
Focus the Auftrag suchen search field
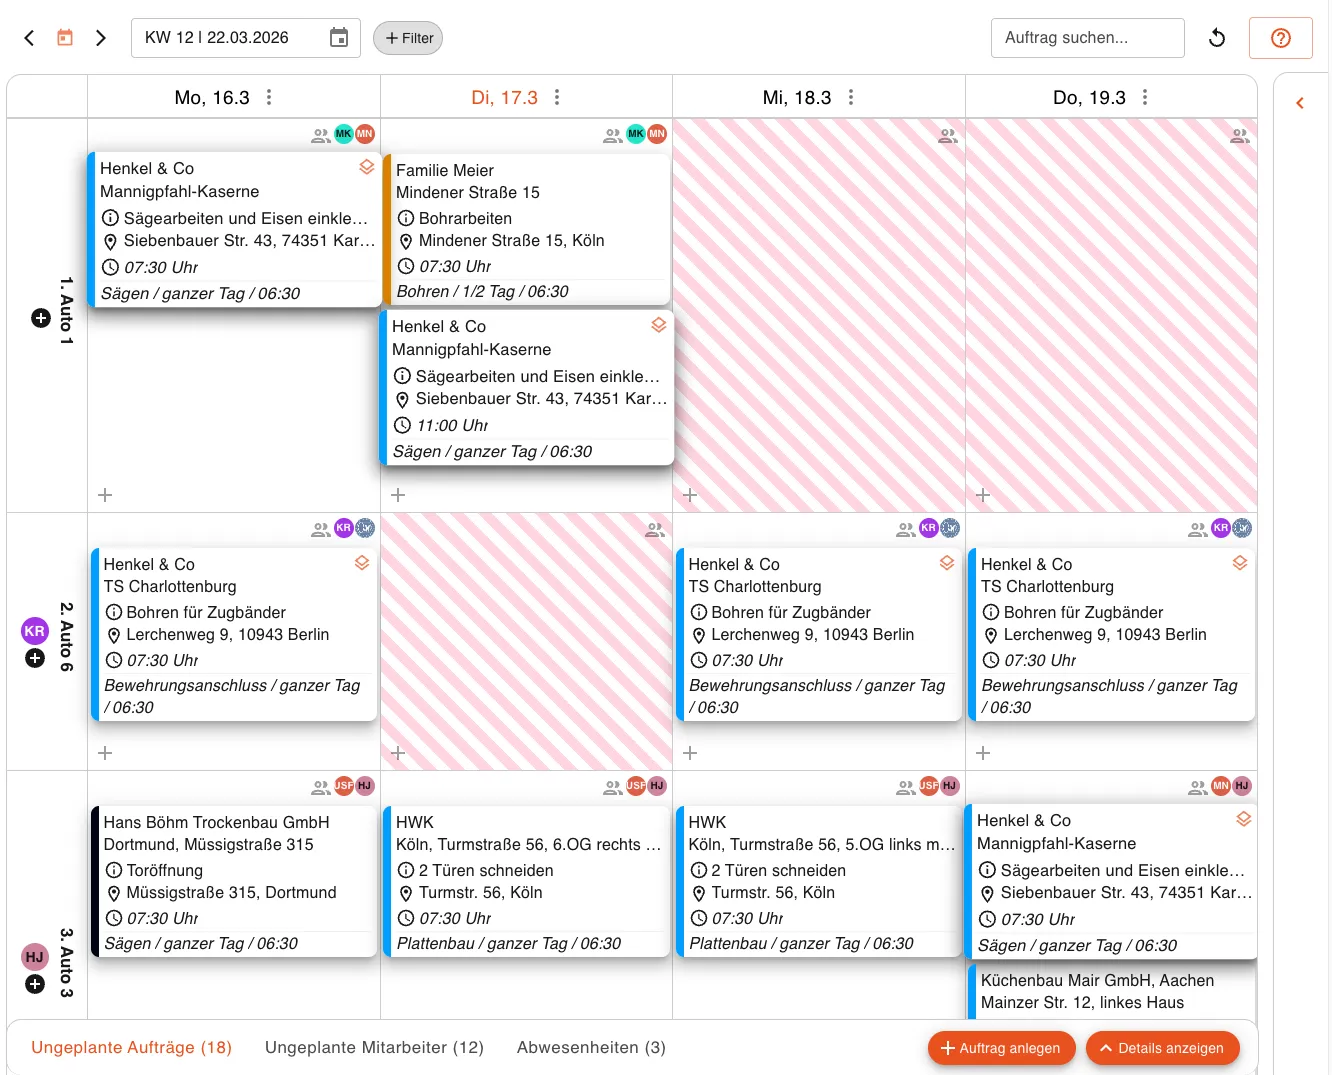tap(1087, 38)
